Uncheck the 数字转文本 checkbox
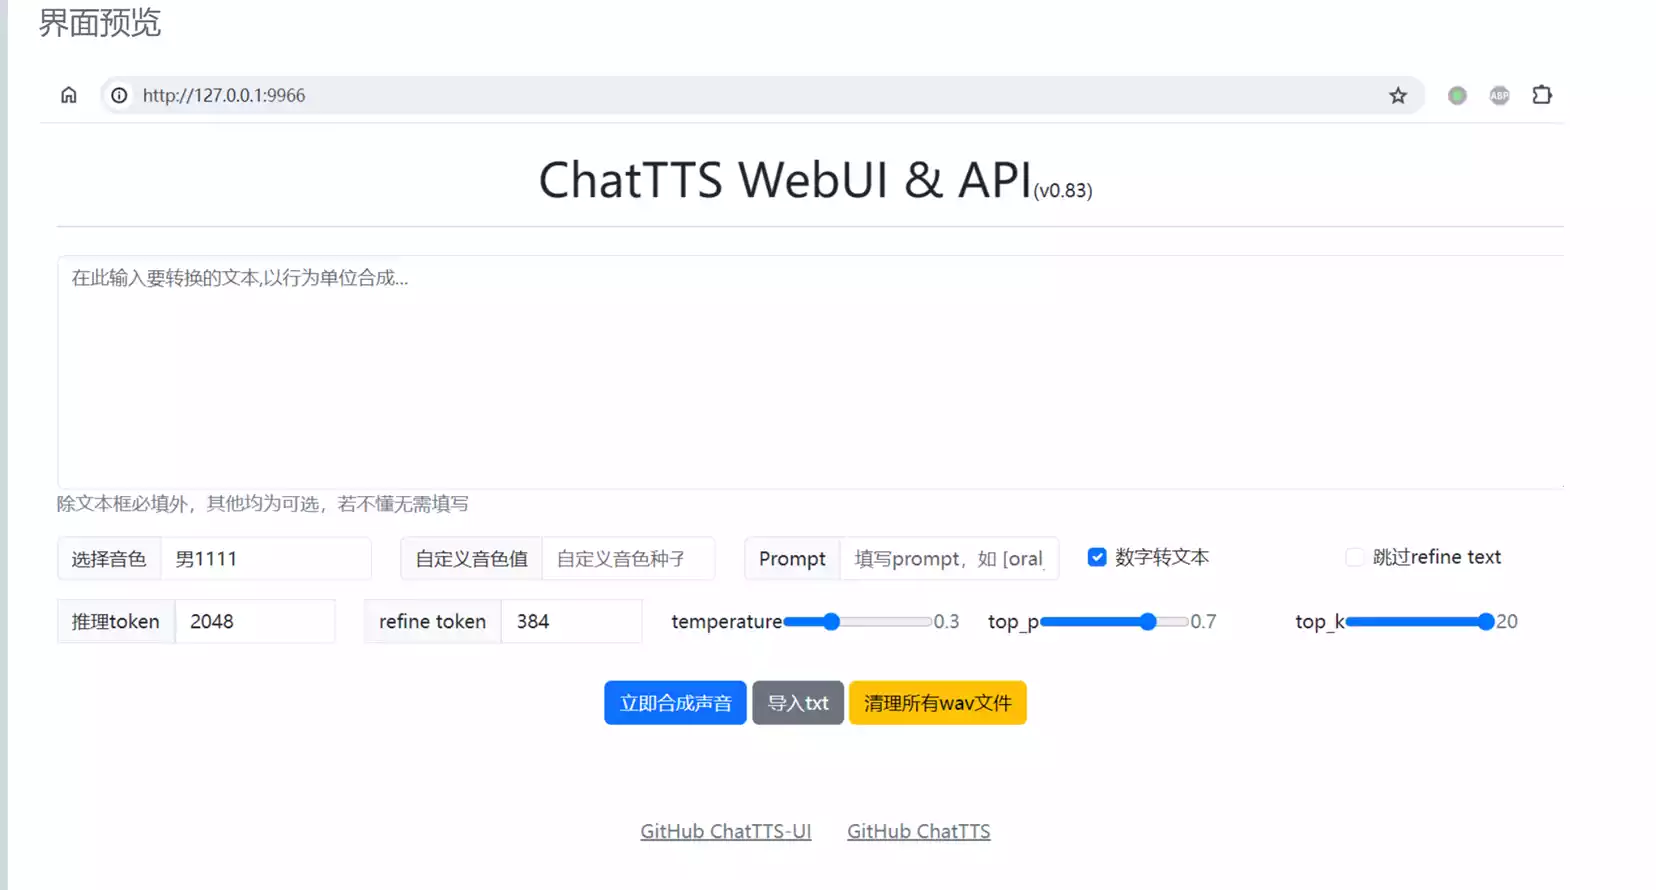This screenshot has height=890, width=1656. [x=1097, y=557]
